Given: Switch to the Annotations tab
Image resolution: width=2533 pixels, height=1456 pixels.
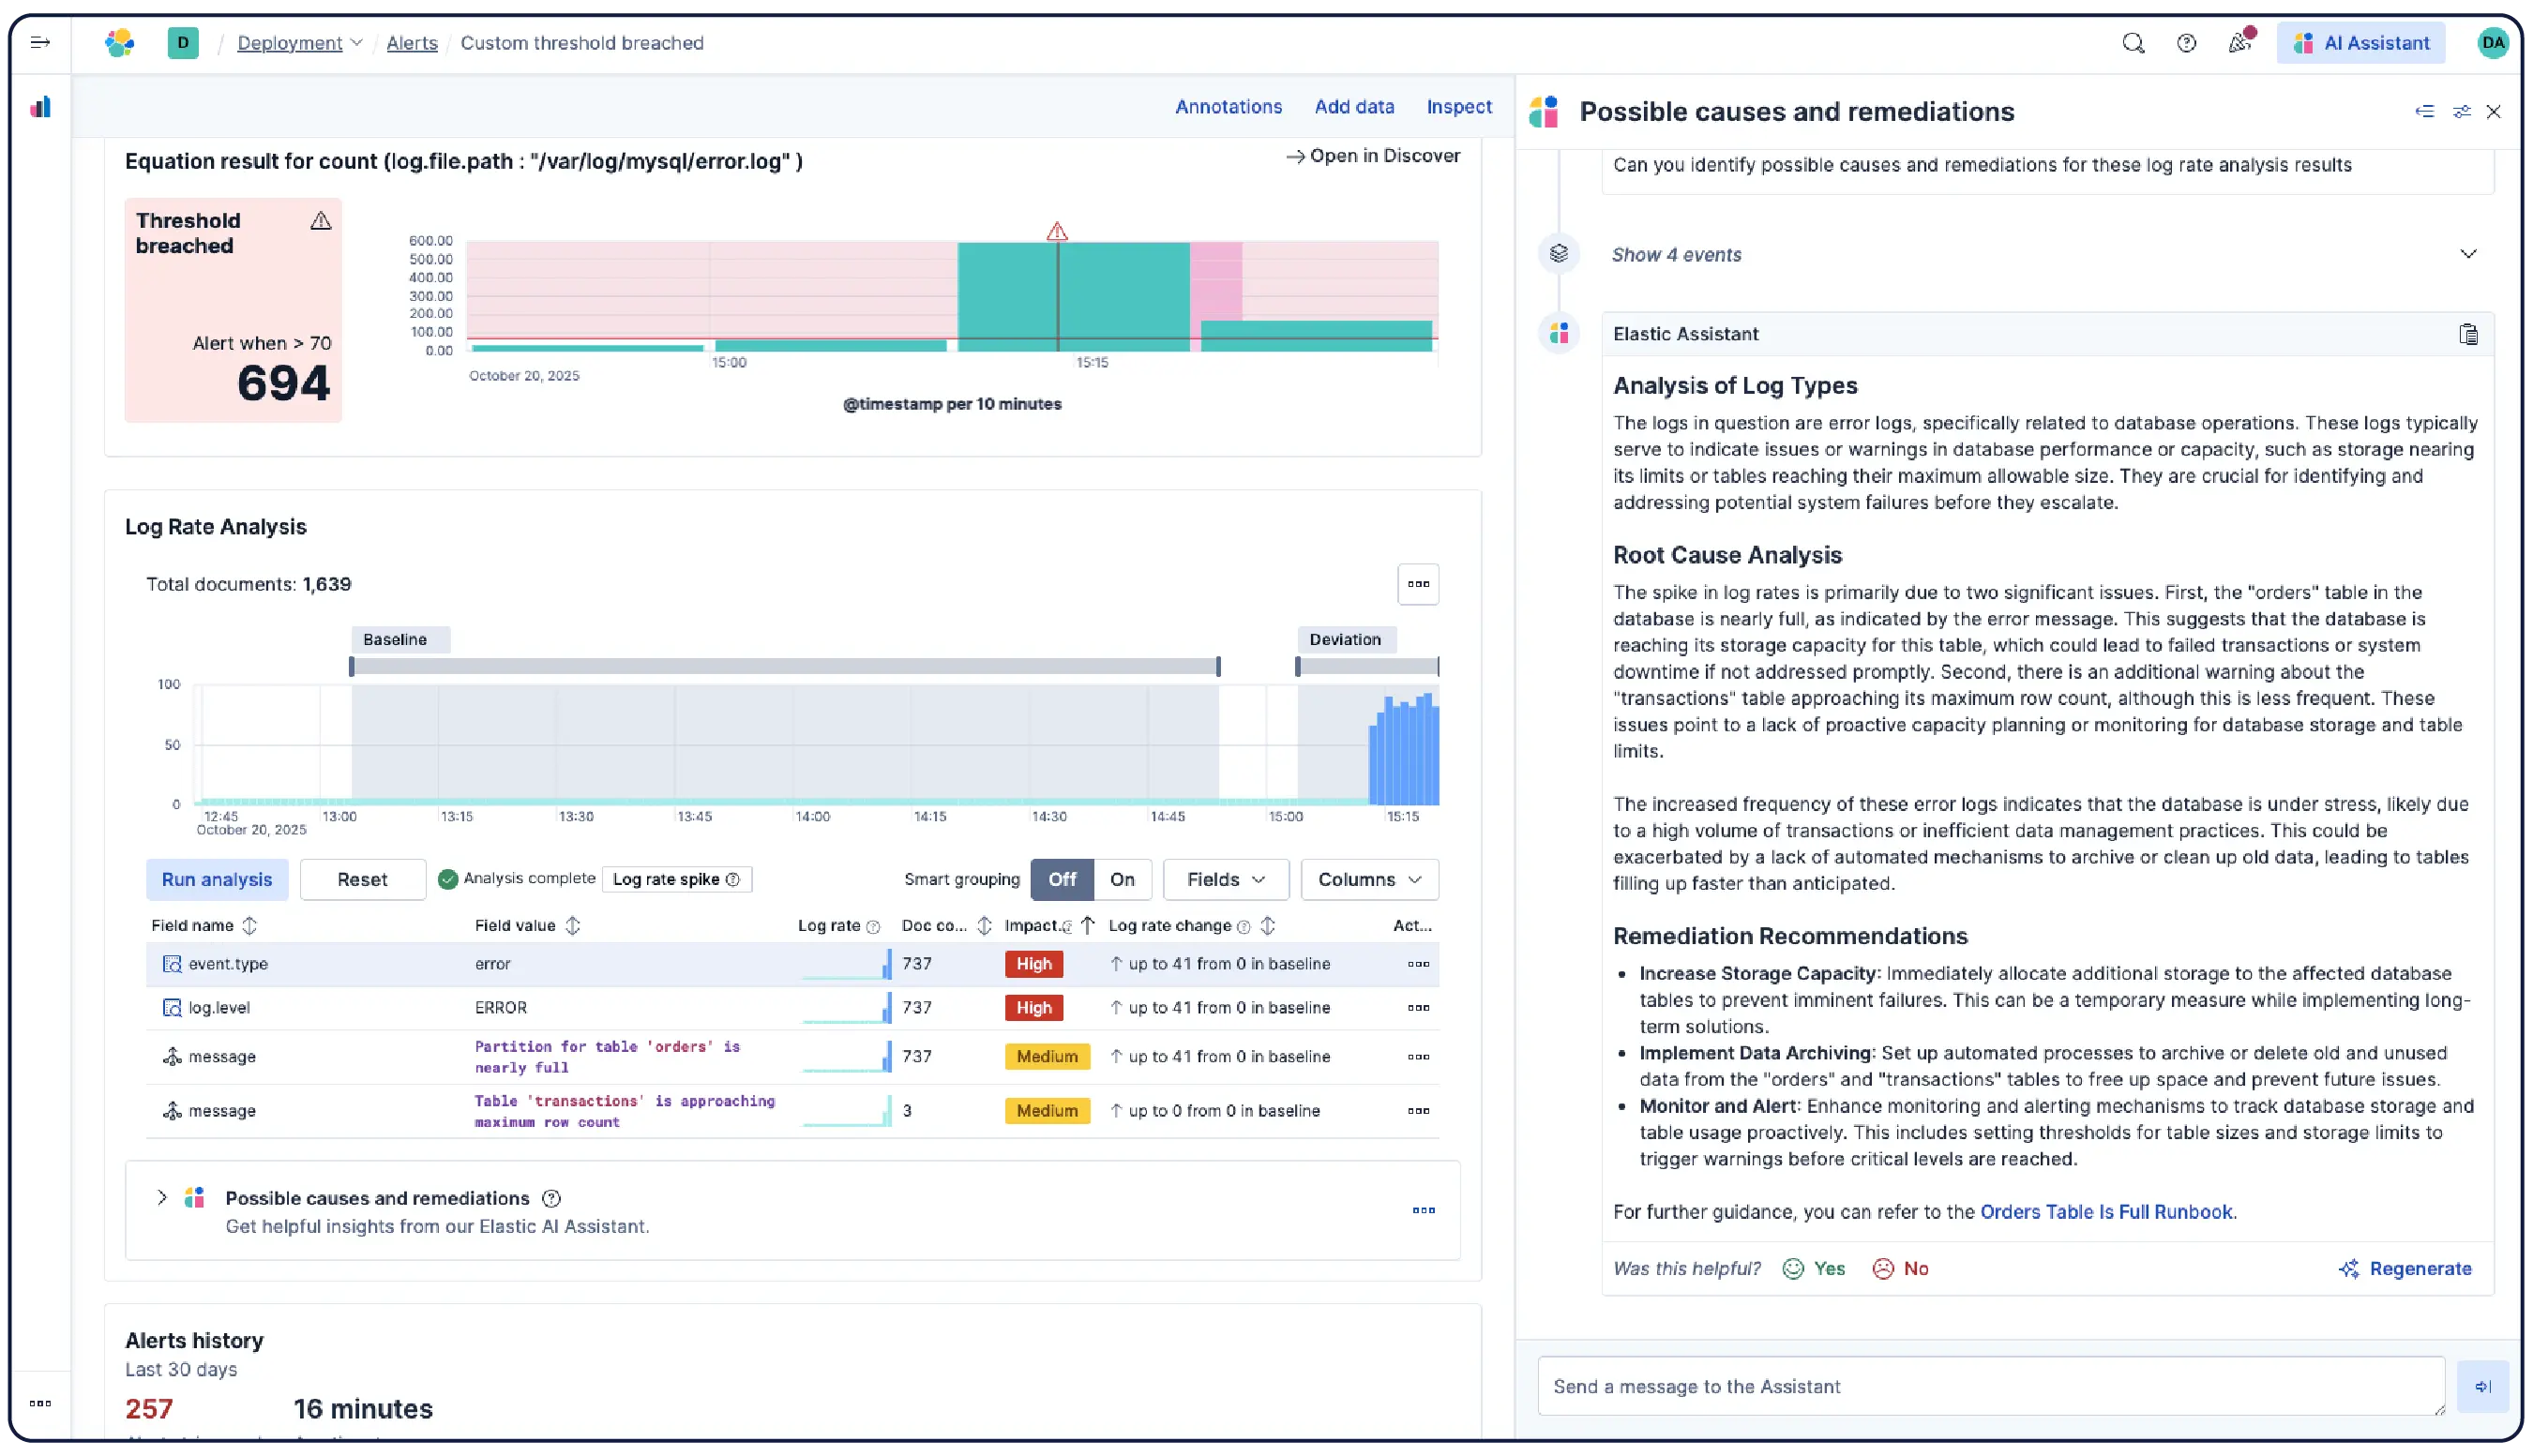Looking at the screenshot, I should [1228, 106].
